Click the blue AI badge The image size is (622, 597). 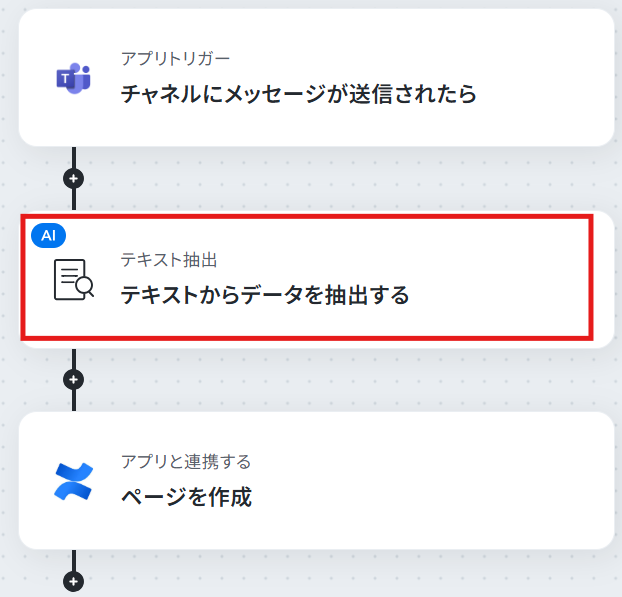[48, 236]
